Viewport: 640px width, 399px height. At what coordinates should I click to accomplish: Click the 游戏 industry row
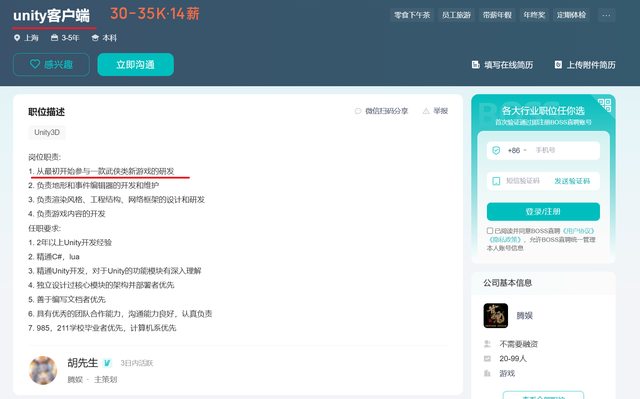pyautogui.click(x=507, y=373)
